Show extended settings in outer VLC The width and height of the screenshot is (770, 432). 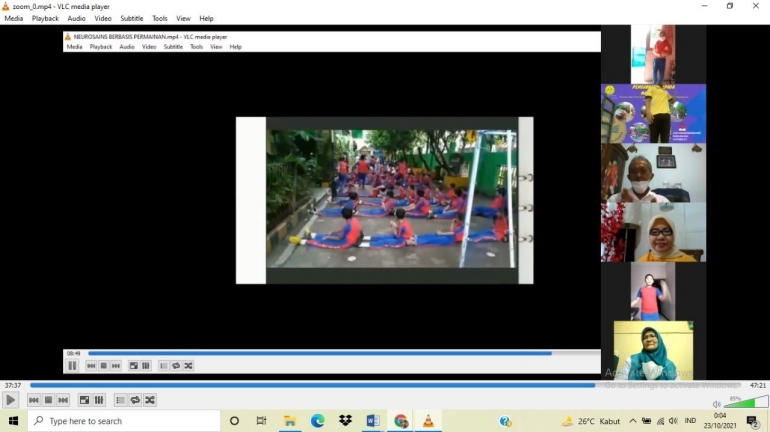99,400
